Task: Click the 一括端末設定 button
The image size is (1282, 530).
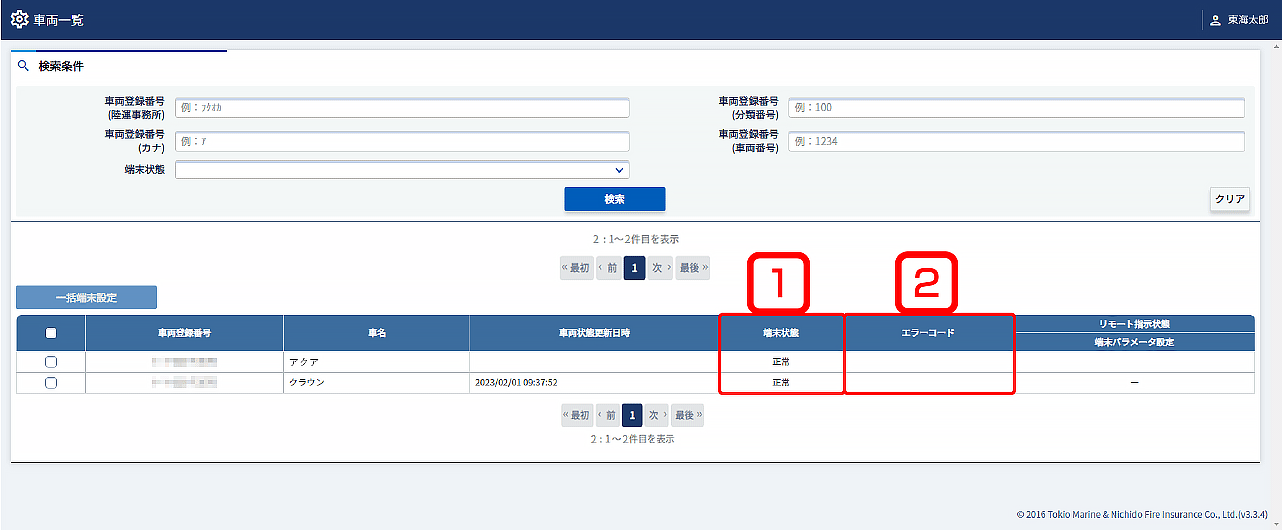Action: (86, 297)
